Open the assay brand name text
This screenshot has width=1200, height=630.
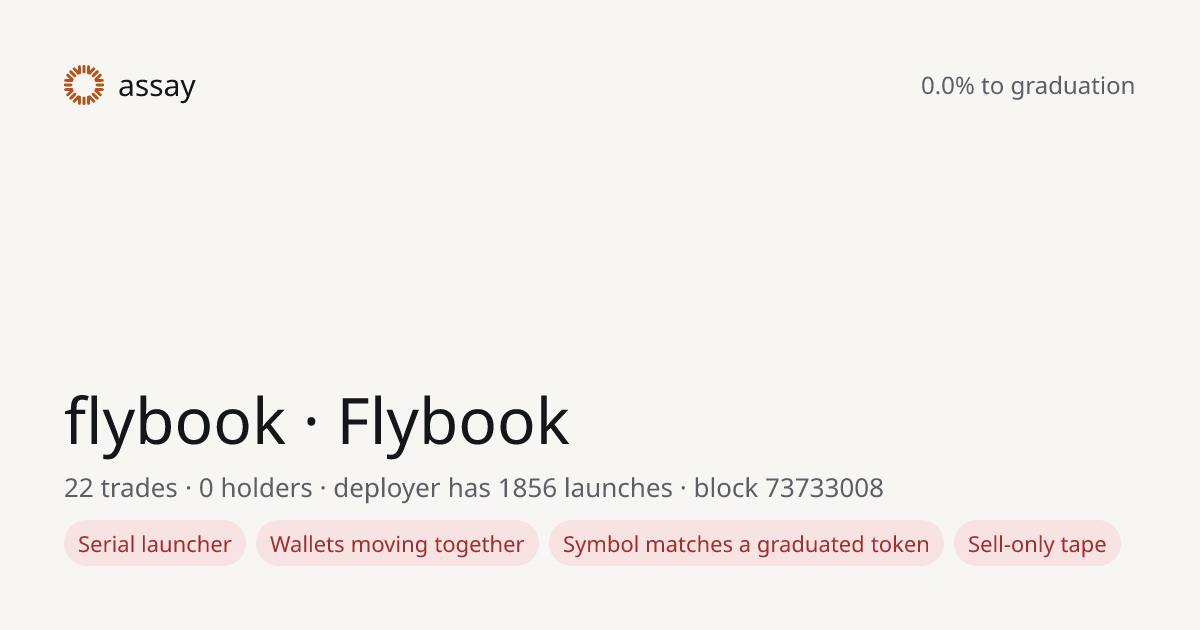tap(157, 87)
